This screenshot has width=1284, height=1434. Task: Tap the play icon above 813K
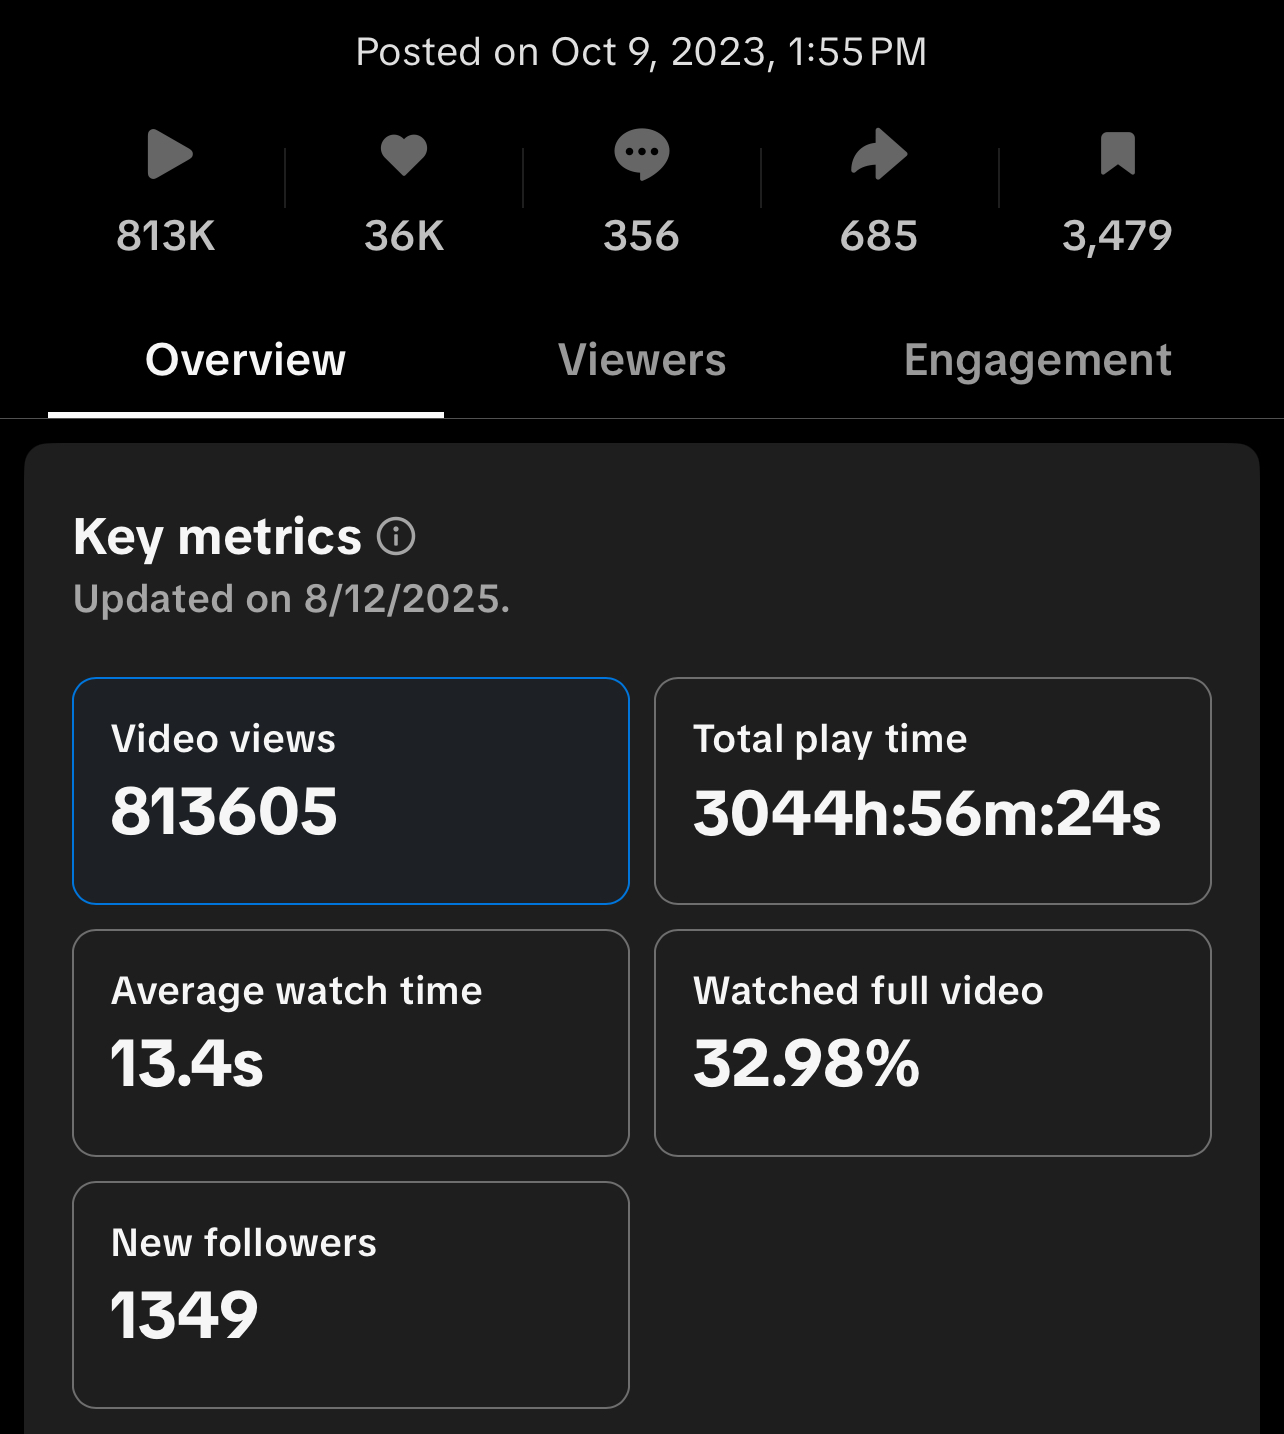click(x=168, y=155)
